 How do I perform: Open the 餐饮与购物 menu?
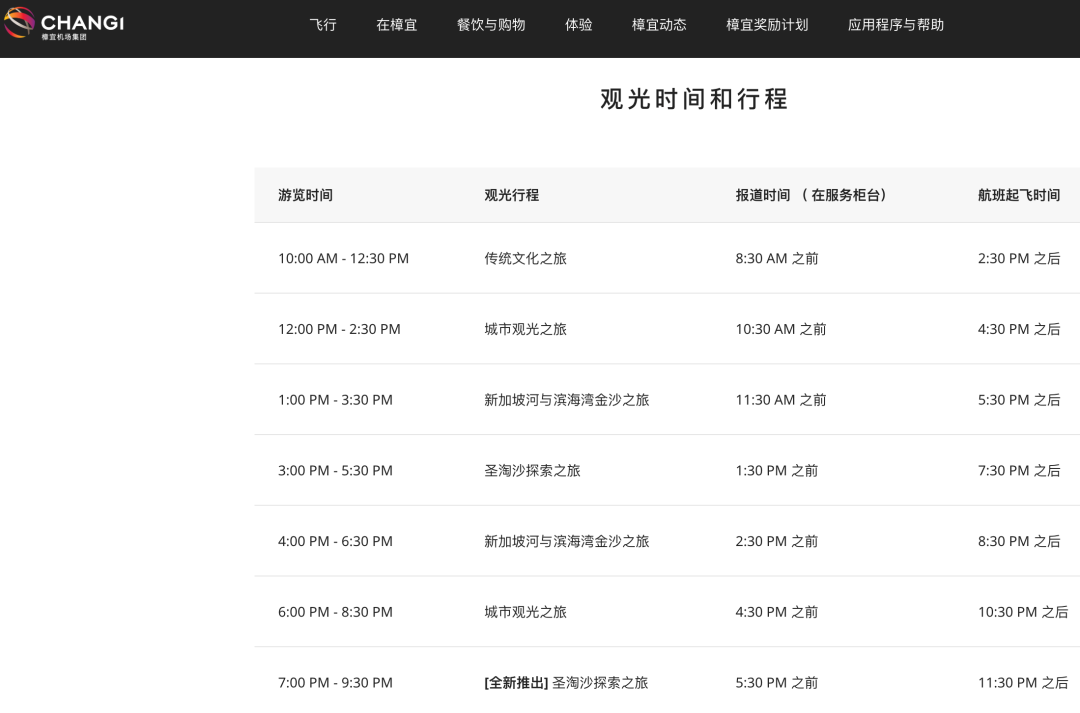pyautogui.click(x=491, y=25)
